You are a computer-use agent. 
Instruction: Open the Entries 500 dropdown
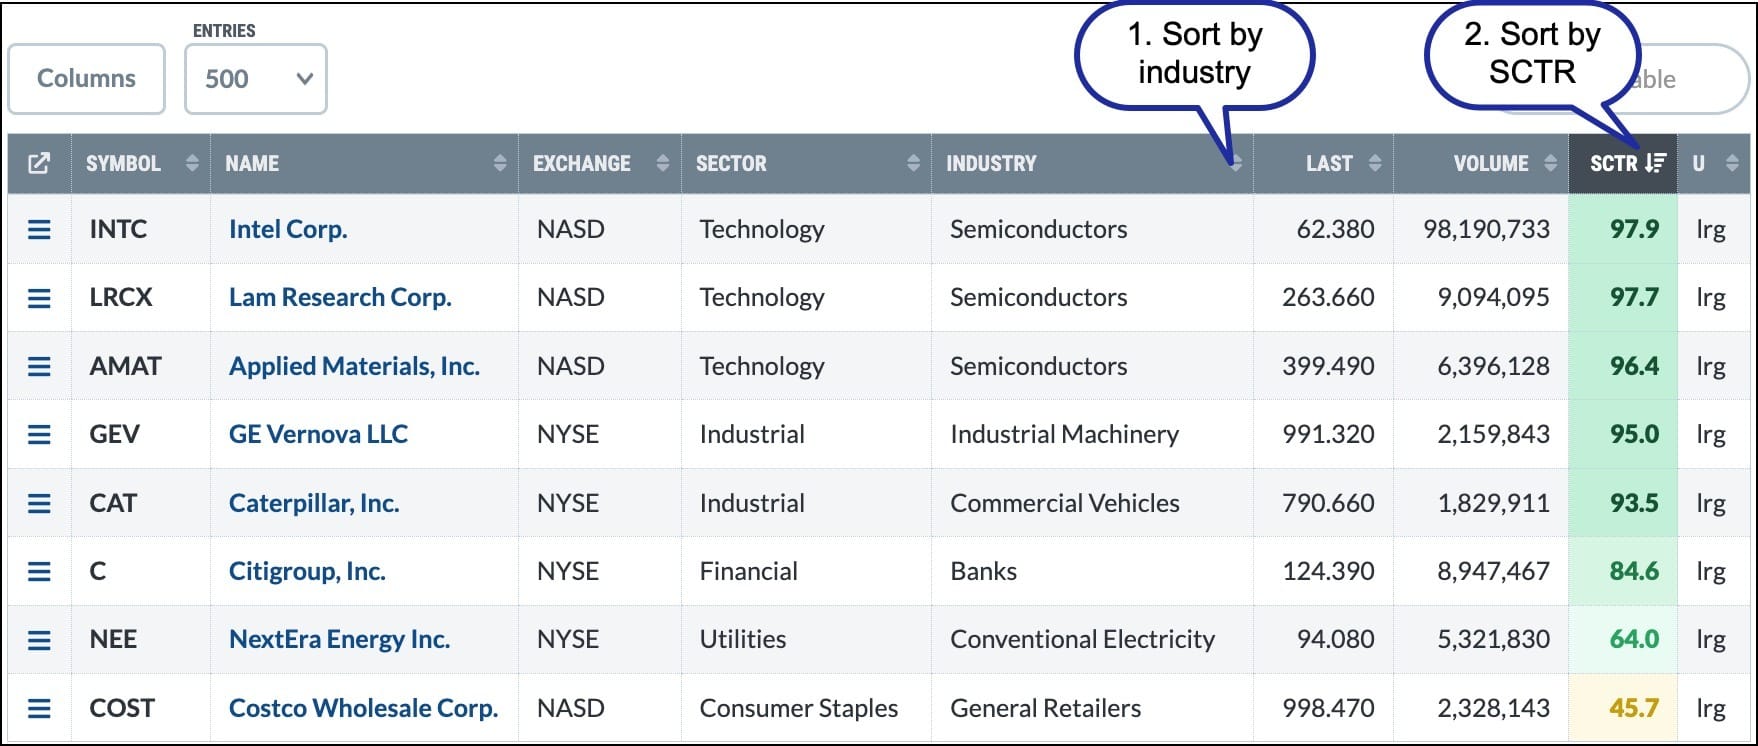coord(256,79)
